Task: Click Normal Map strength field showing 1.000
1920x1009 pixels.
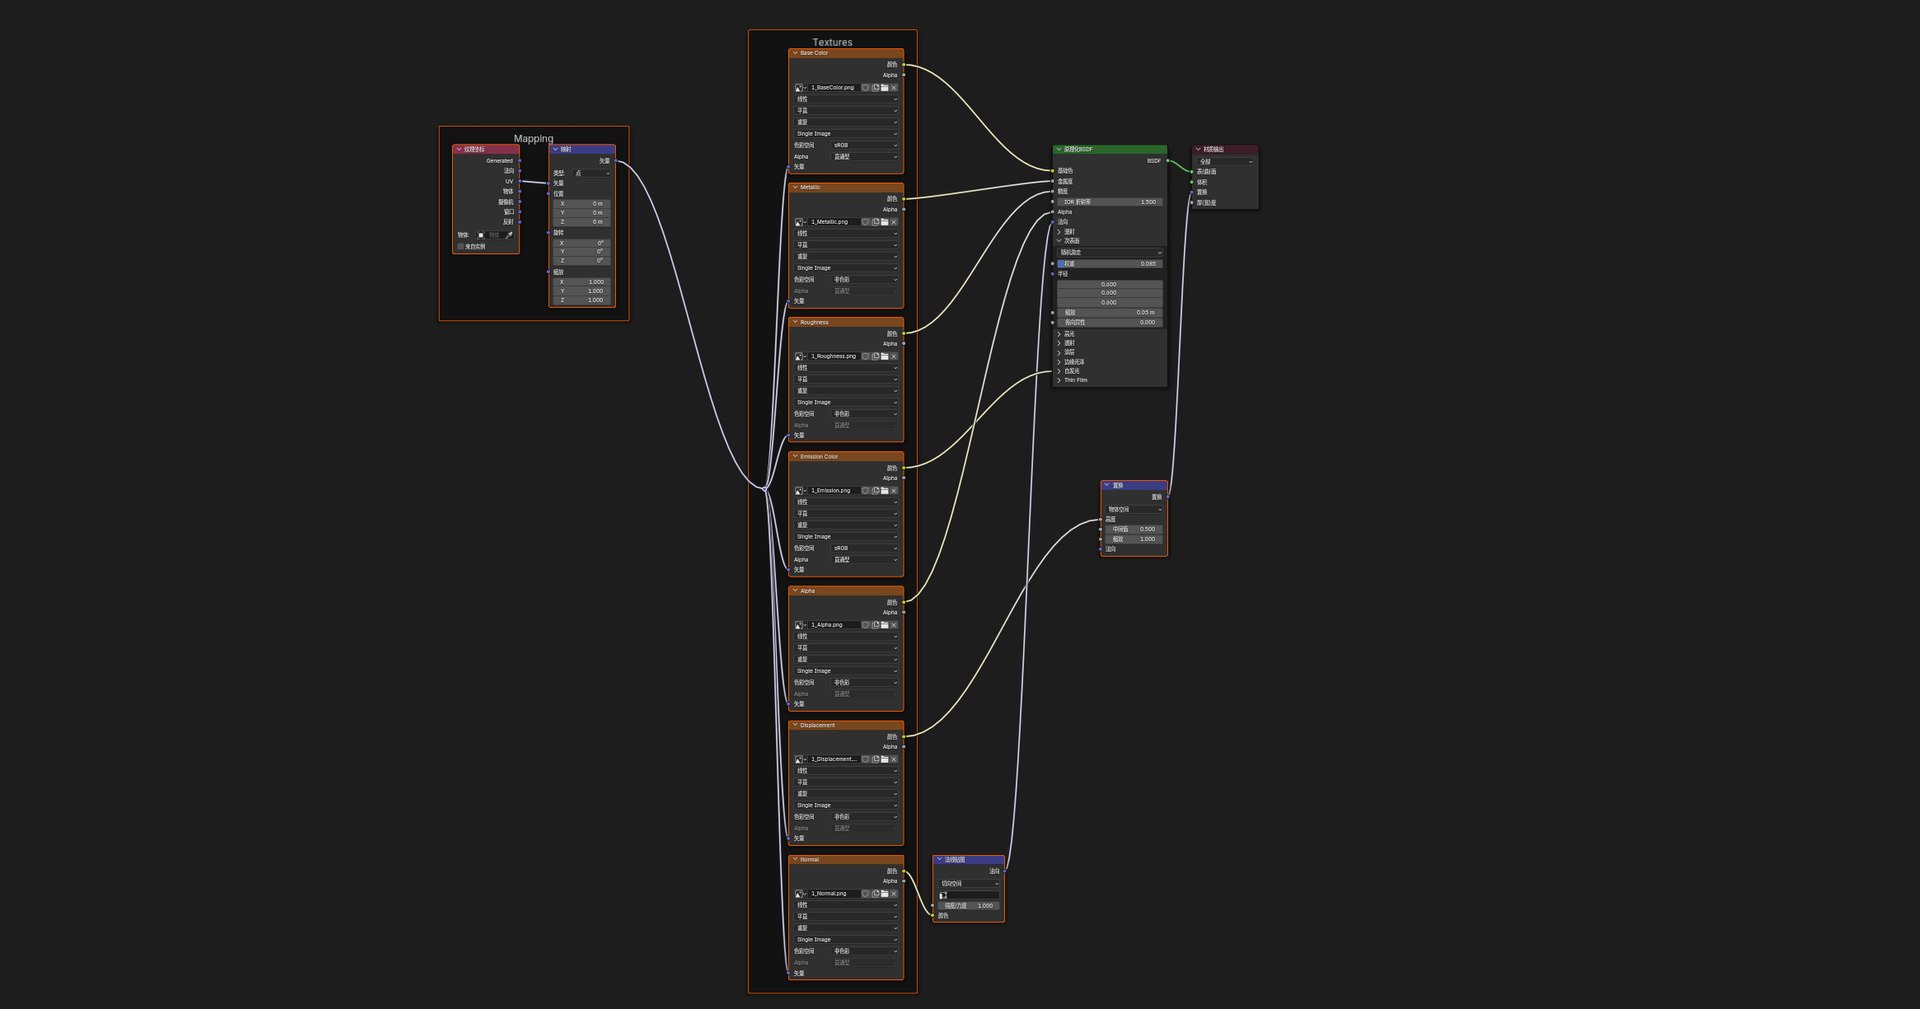Action: click(x=968, y=906)
